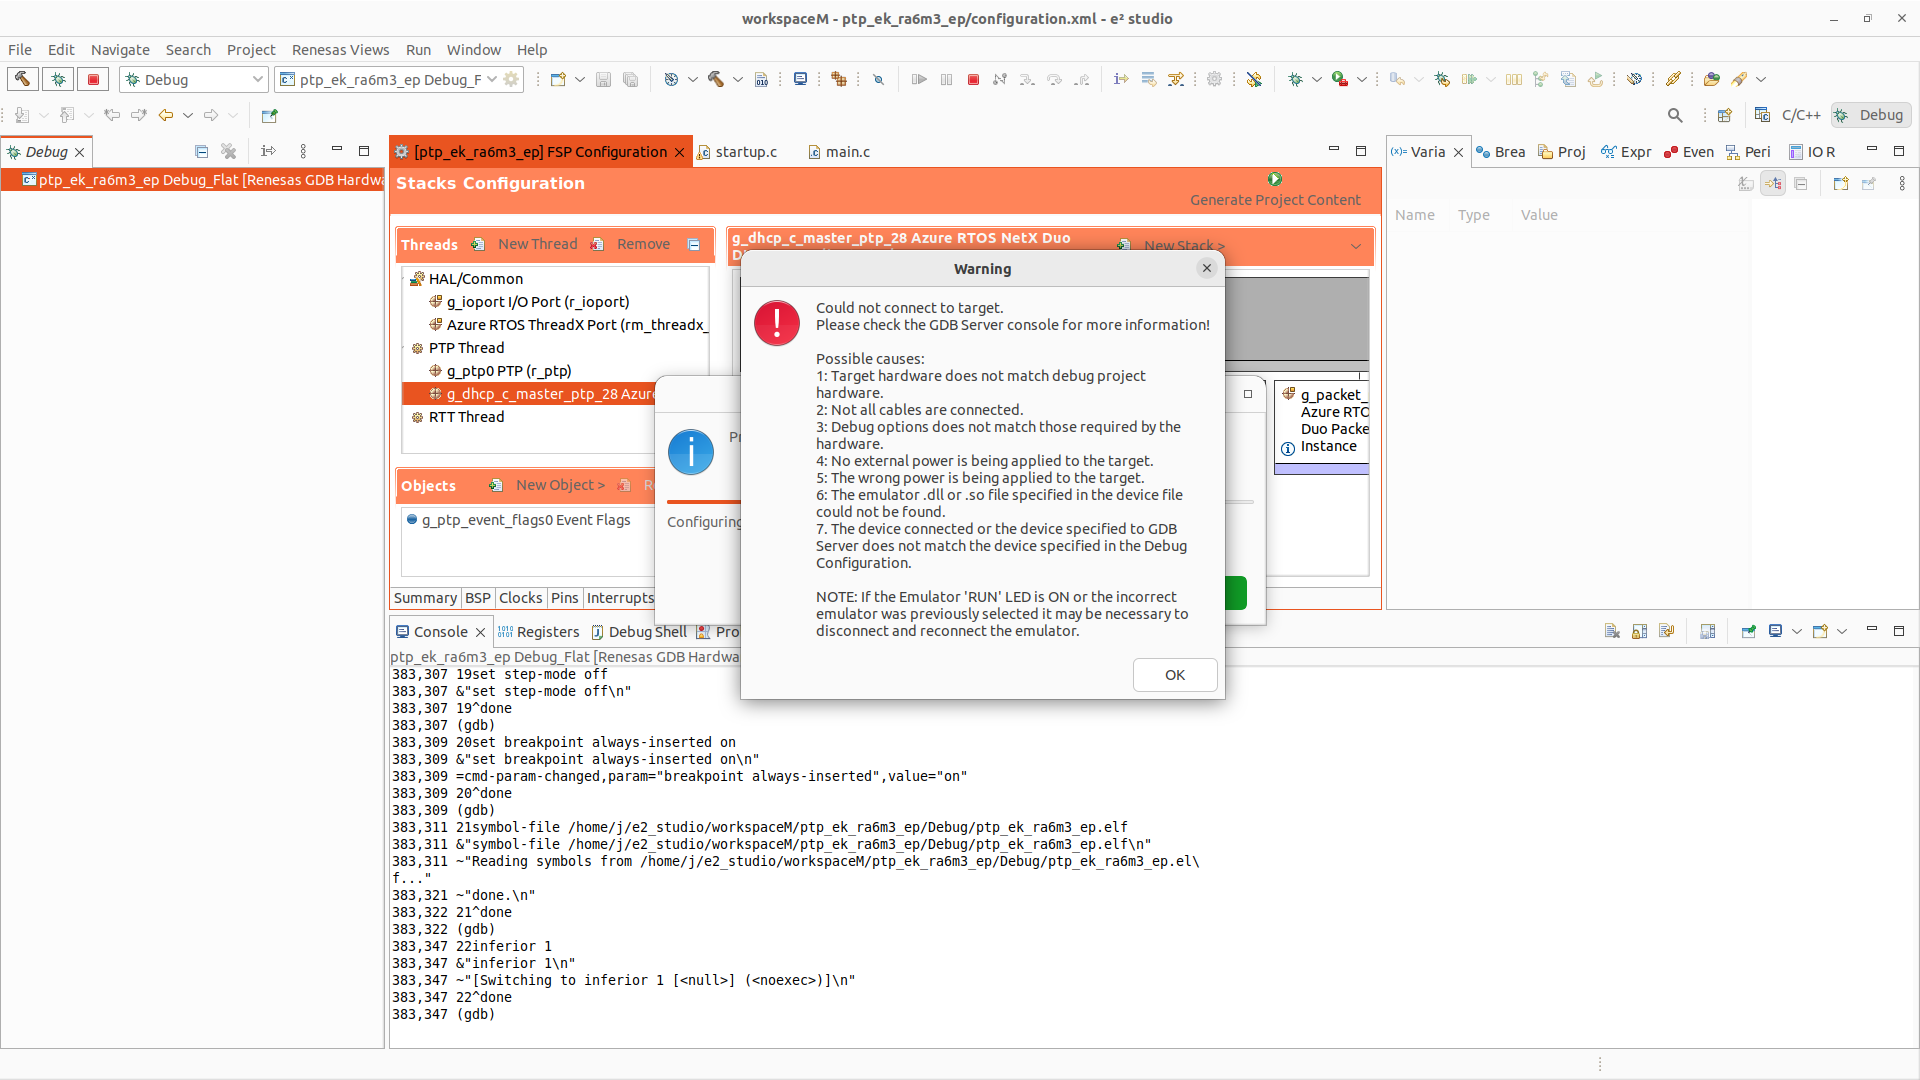Click New Thread text button
1920x1080 pixels.
coord(537,244)
